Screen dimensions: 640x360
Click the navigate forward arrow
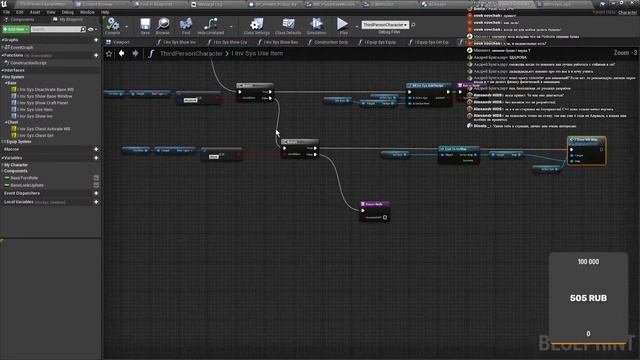(x=135, y=53)
